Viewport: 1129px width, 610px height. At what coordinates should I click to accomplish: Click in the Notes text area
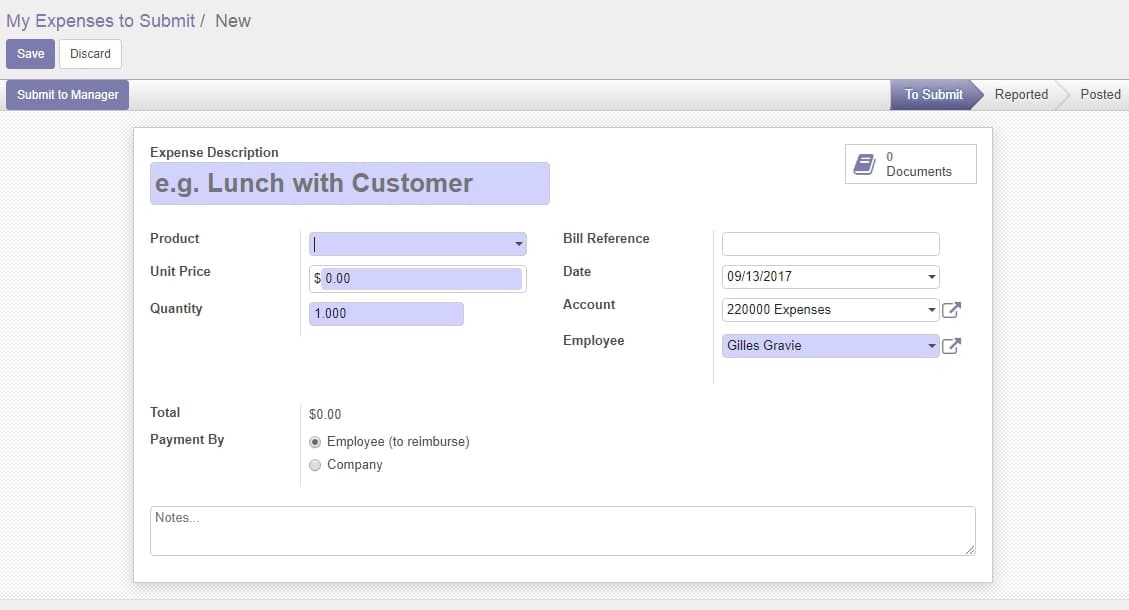click(x=563, y=531)
